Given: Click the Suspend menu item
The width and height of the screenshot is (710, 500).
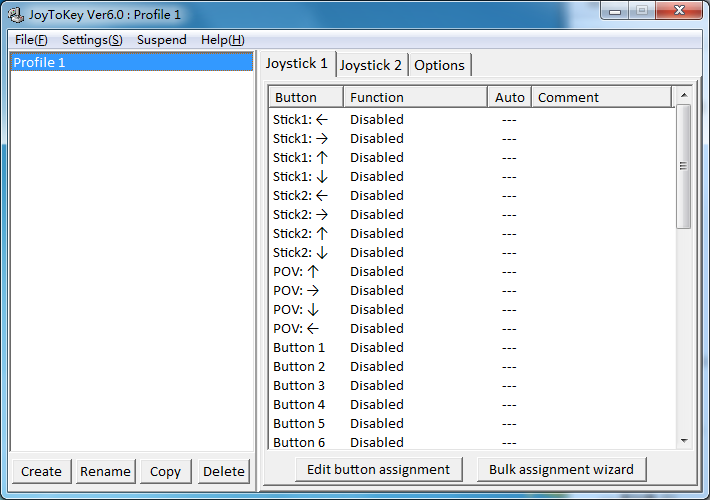Looking at the screenshot, I should pos(162,40).
